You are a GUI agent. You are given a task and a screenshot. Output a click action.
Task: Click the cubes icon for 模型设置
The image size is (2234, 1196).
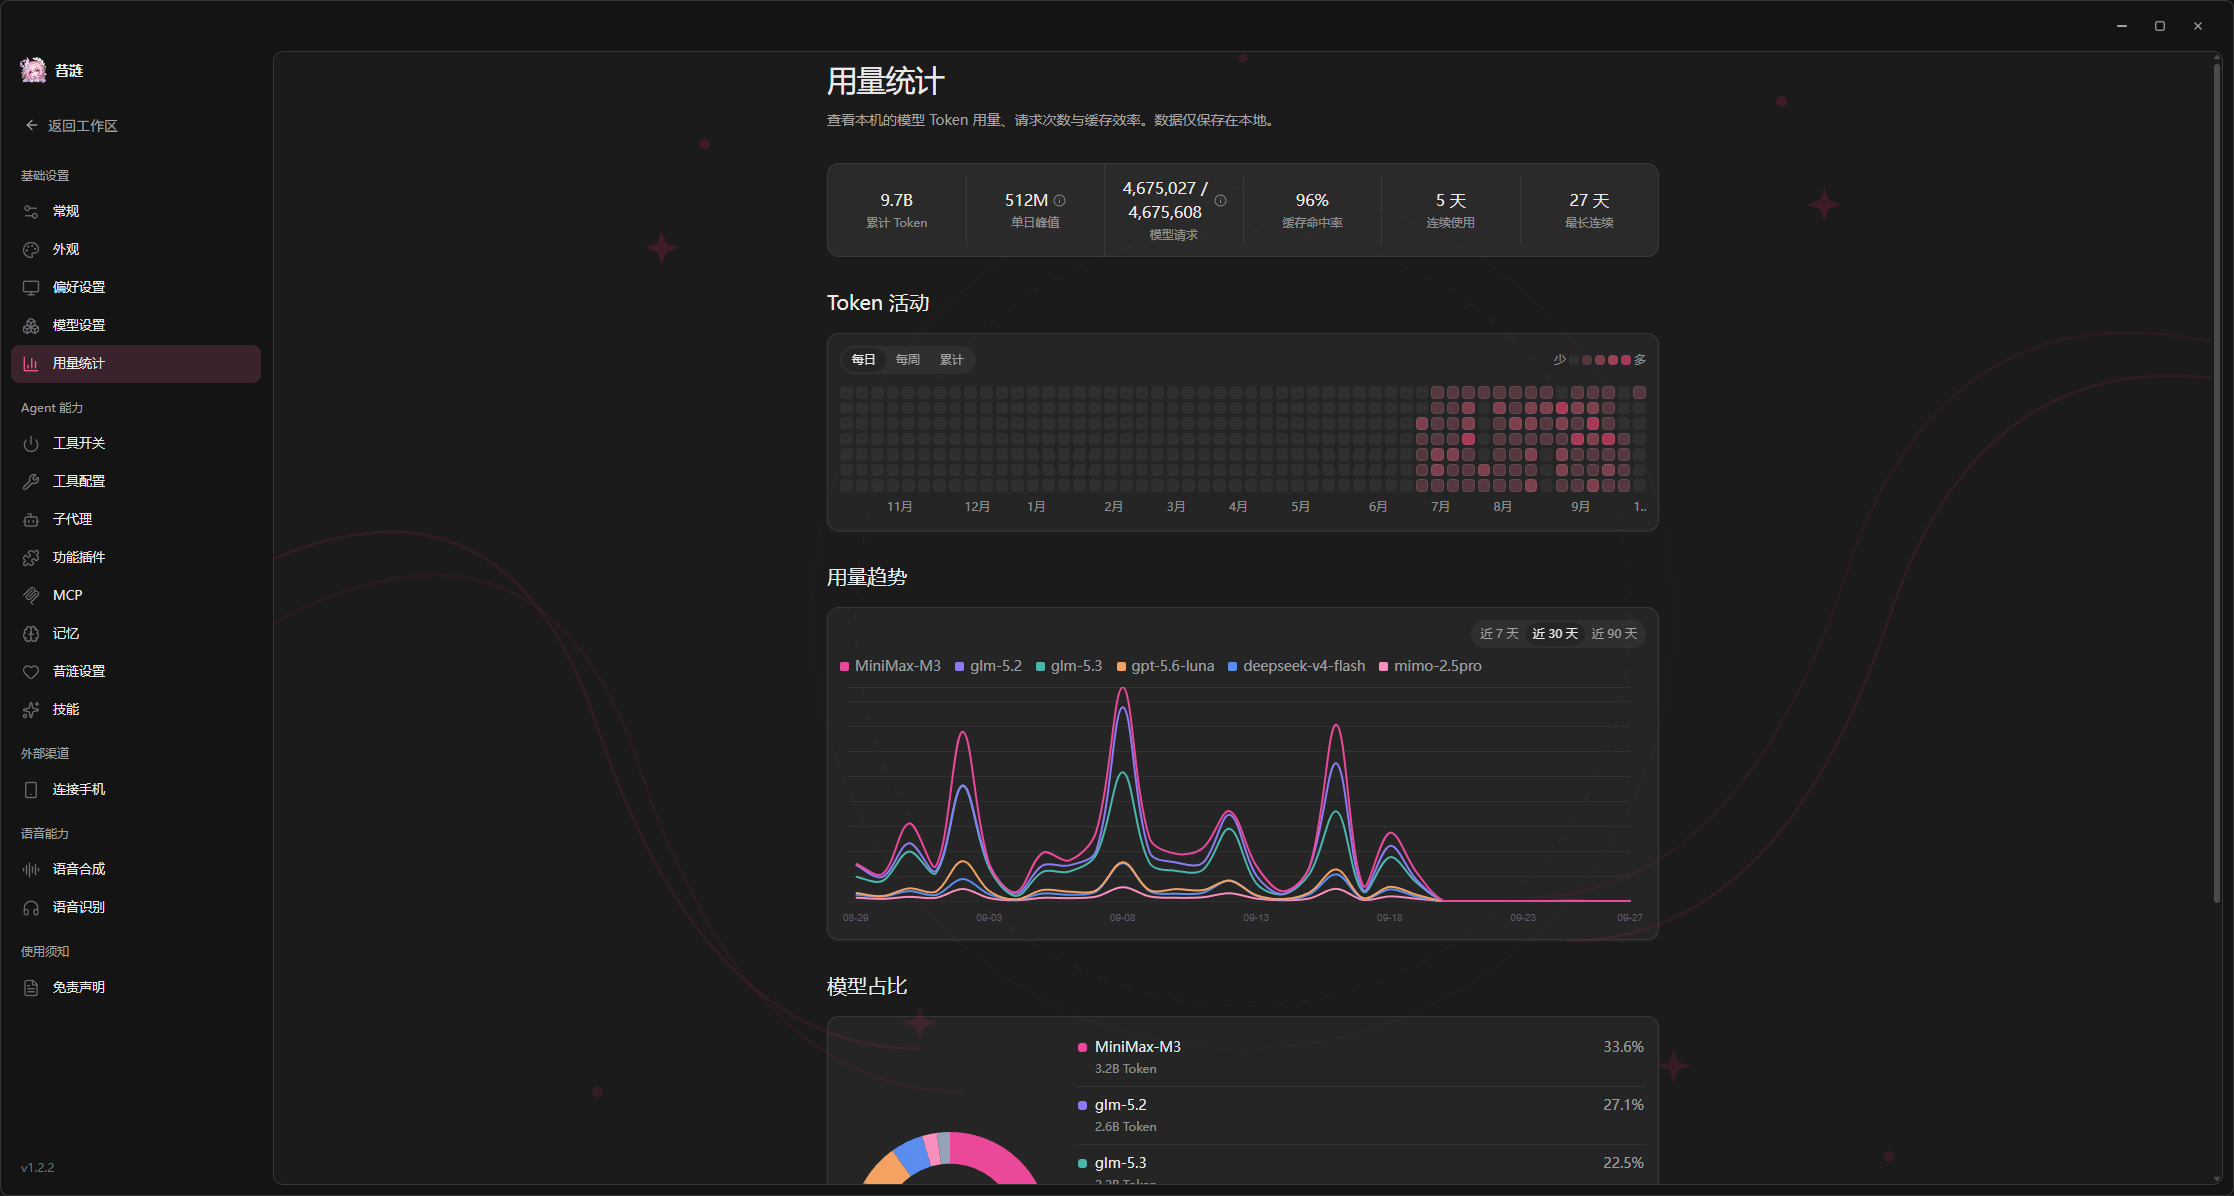click(x=31, y=325)
